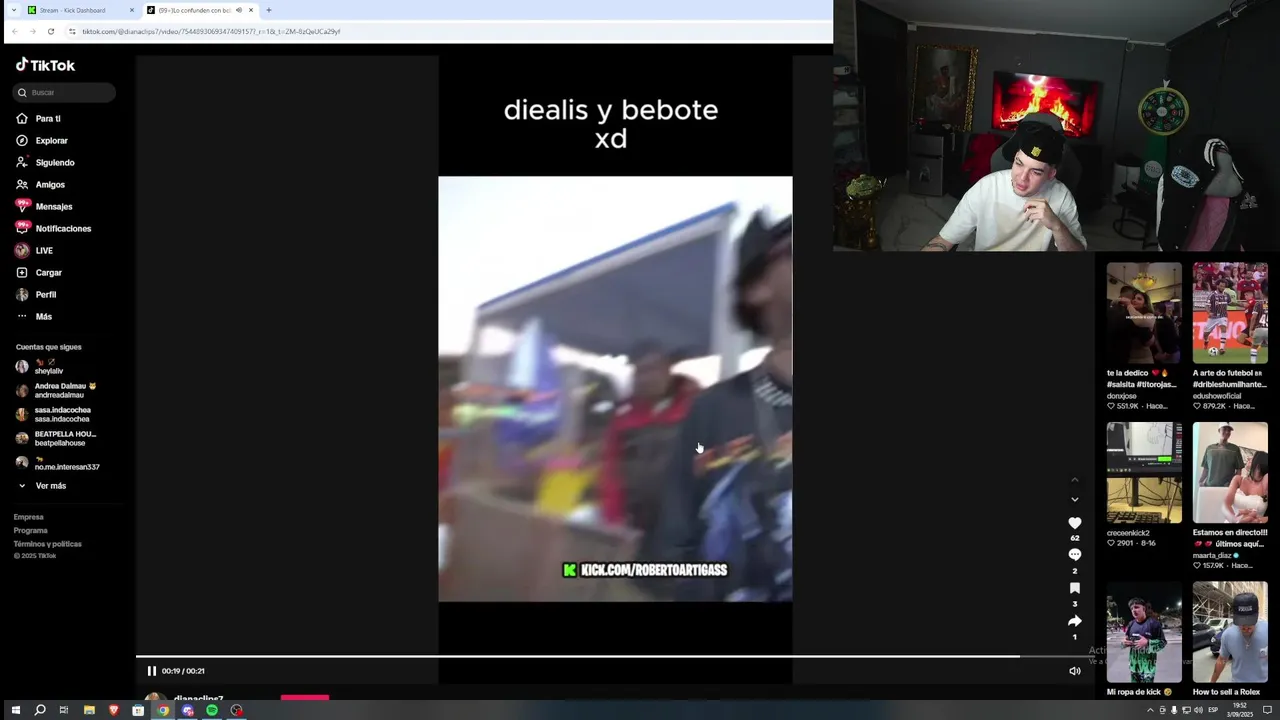Click the site information icon in address bar
The width and height of the screenshot is (1280, 720).
[72, 31]
